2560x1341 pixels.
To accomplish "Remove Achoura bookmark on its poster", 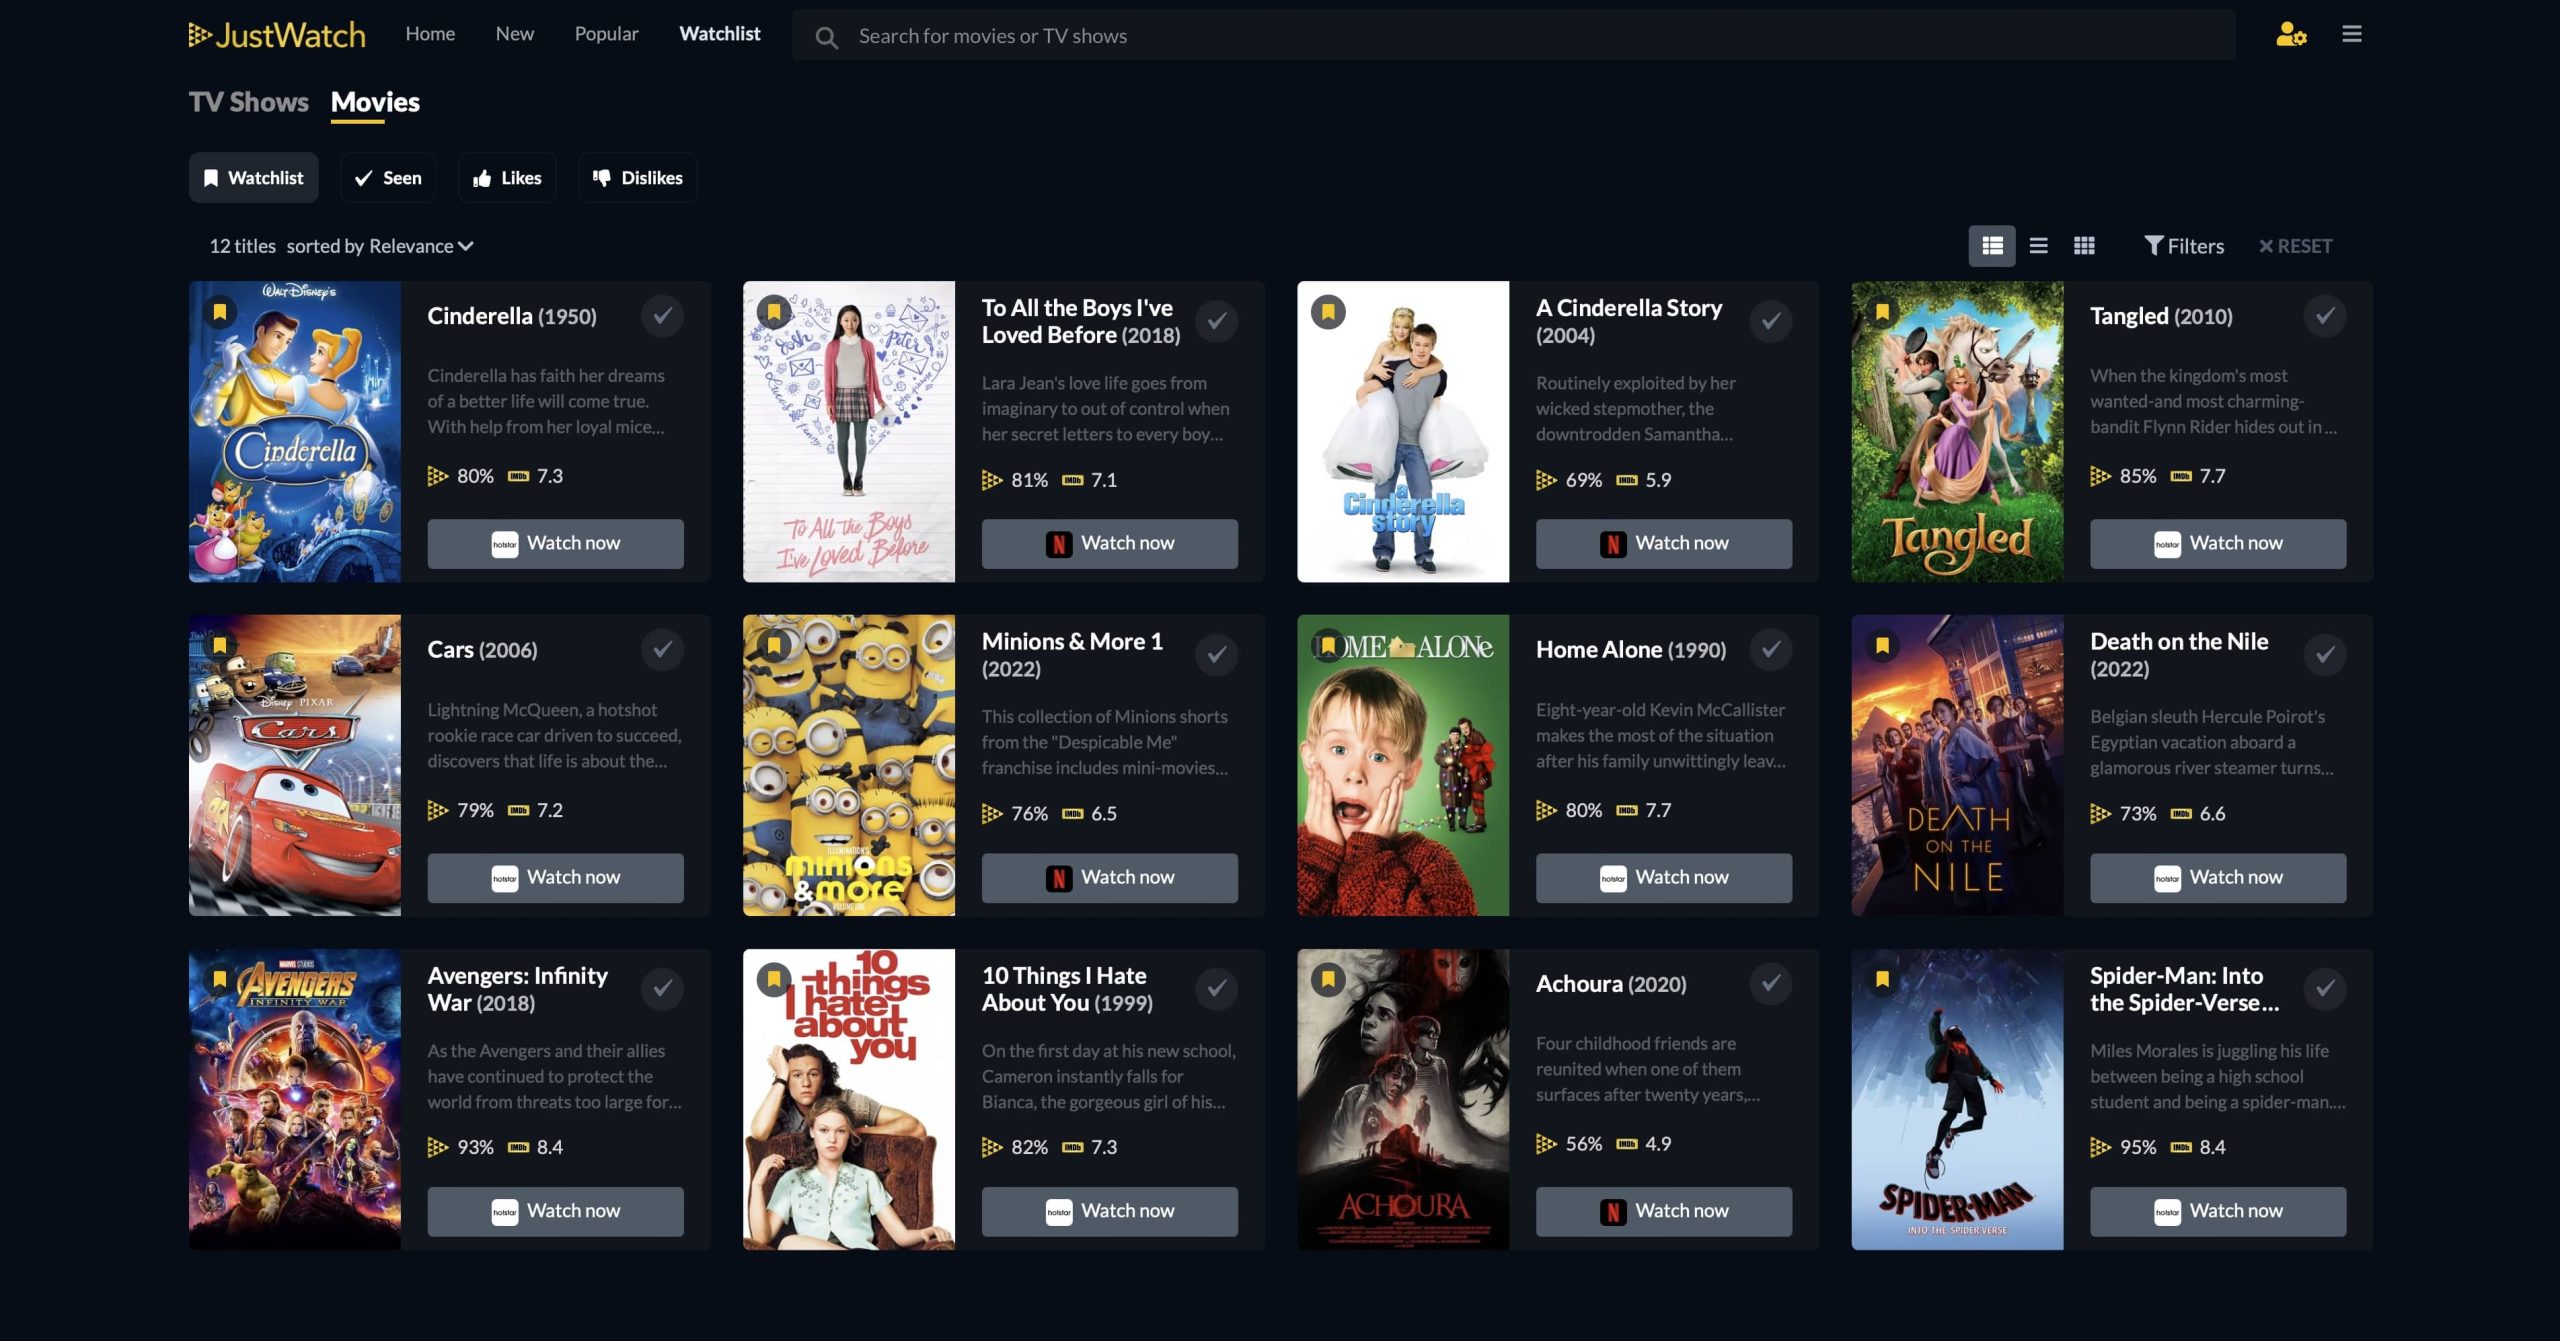I will (x=1328, y=980).
